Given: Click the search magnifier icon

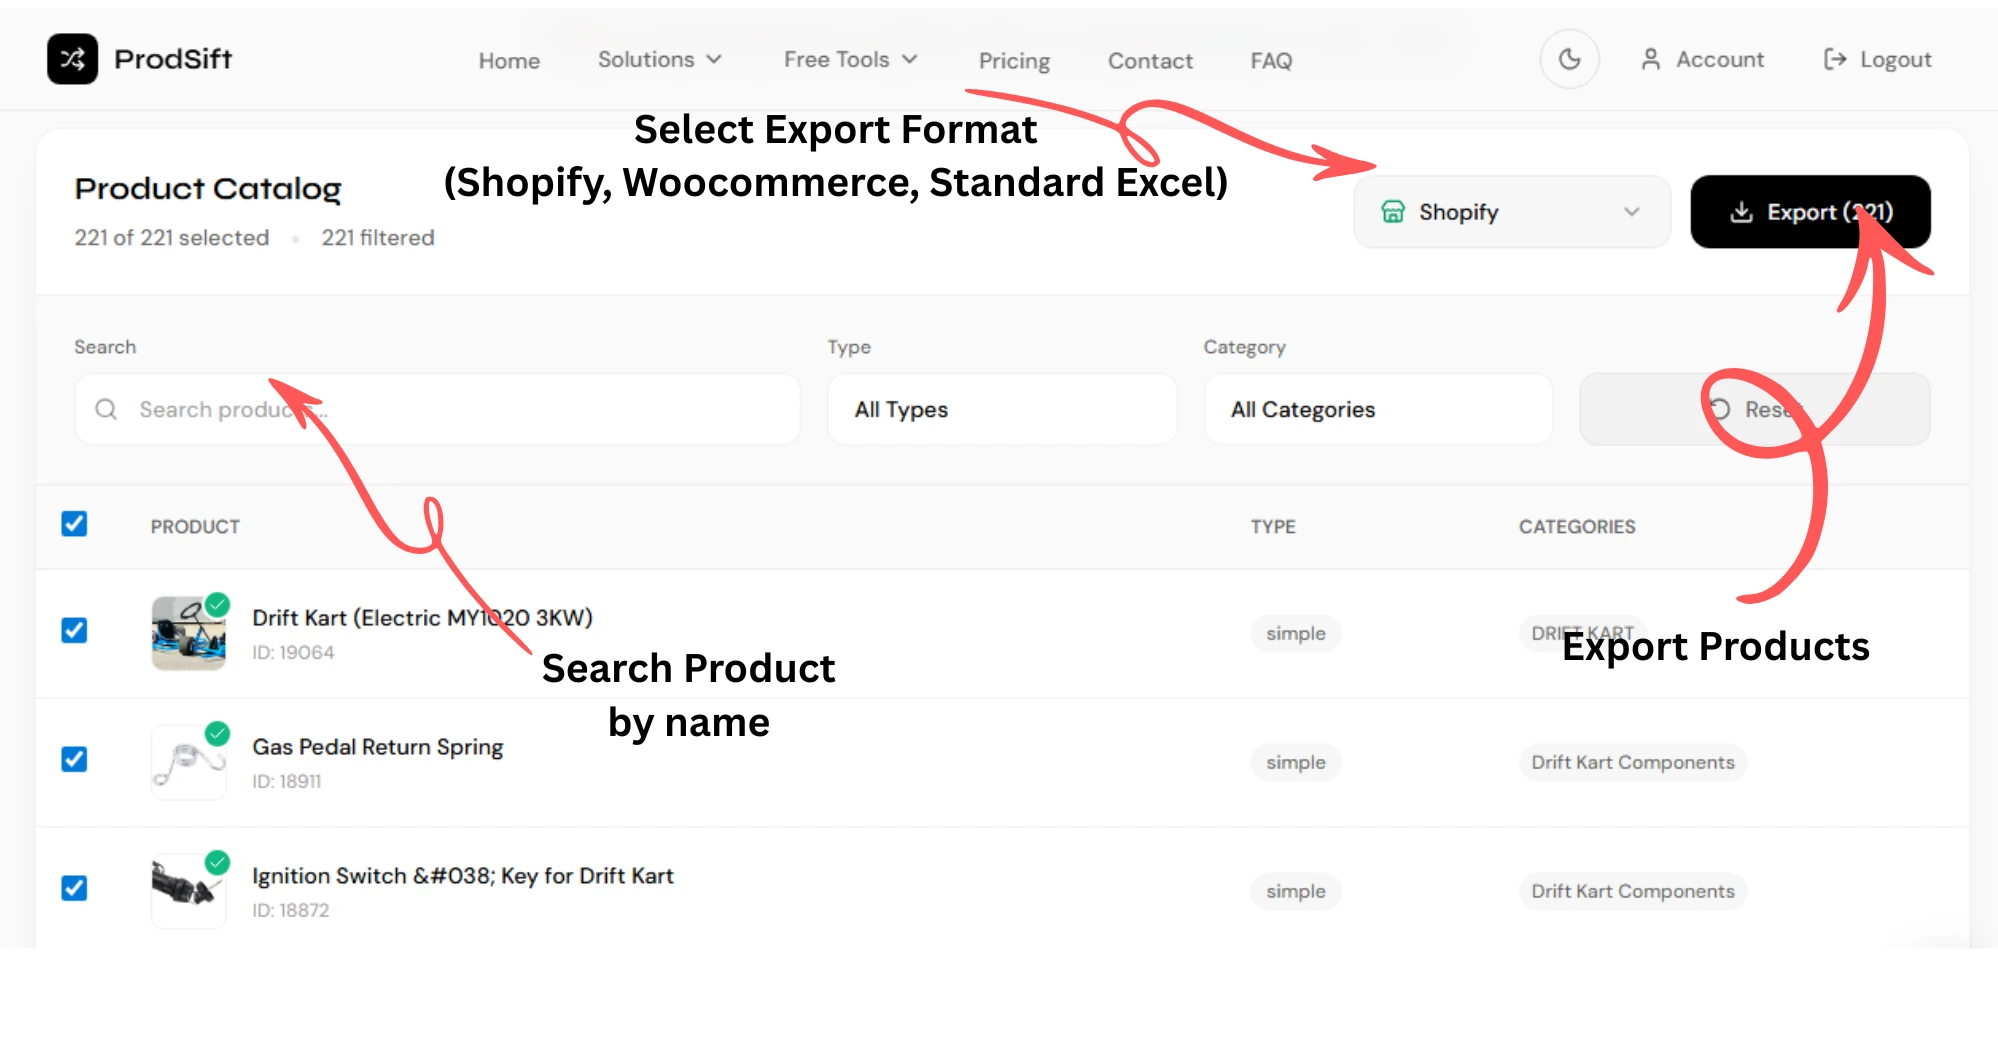Looking at the screenshot, I should [x=106, y=409].
